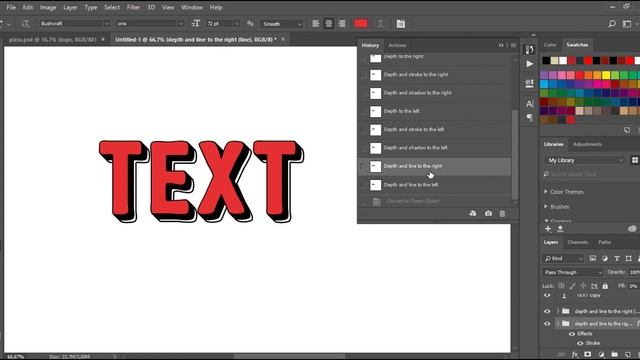The height and width of the screenshot is (360, 640).
Task: Select Depth and shadow to the left
Action: (x=434, y=148)
